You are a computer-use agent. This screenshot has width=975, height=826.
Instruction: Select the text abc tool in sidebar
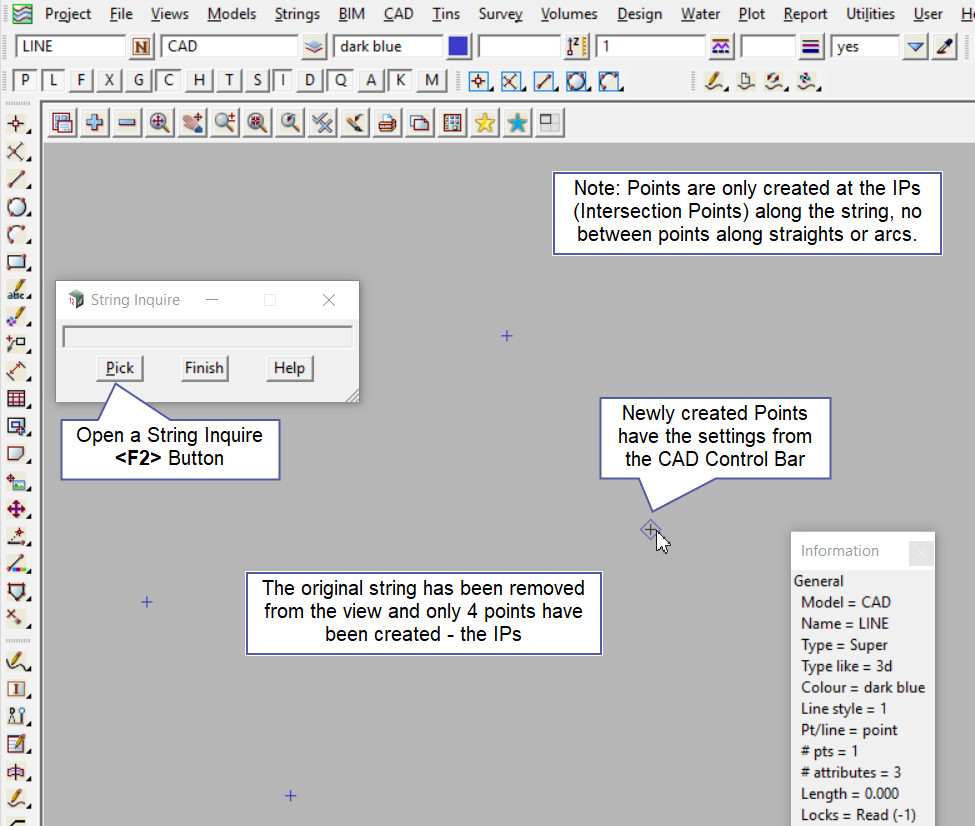(17, 290)
